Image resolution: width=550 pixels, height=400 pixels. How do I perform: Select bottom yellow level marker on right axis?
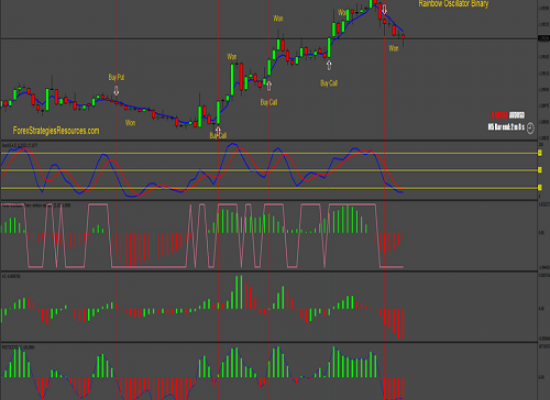click(x=540, y=188)
